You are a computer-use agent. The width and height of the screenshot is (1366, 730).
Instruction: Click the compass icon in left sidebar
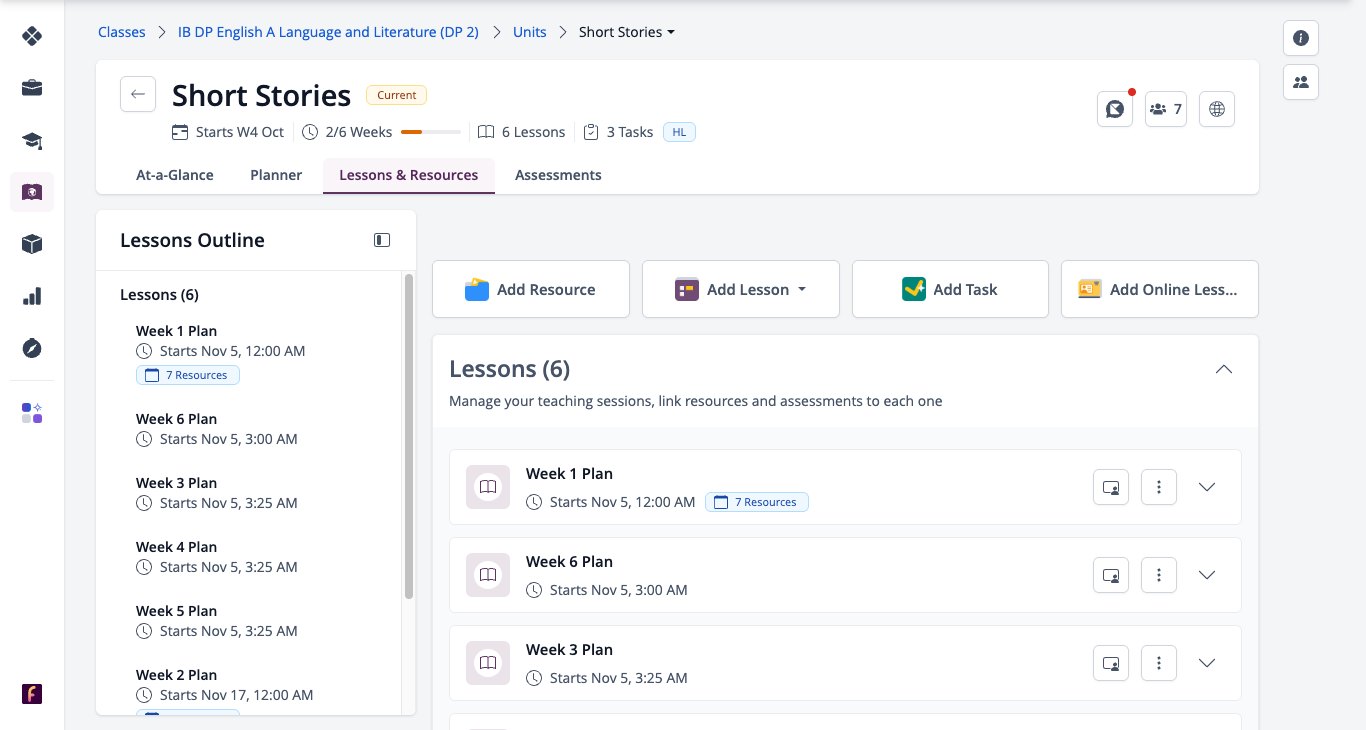coord(32,348)
